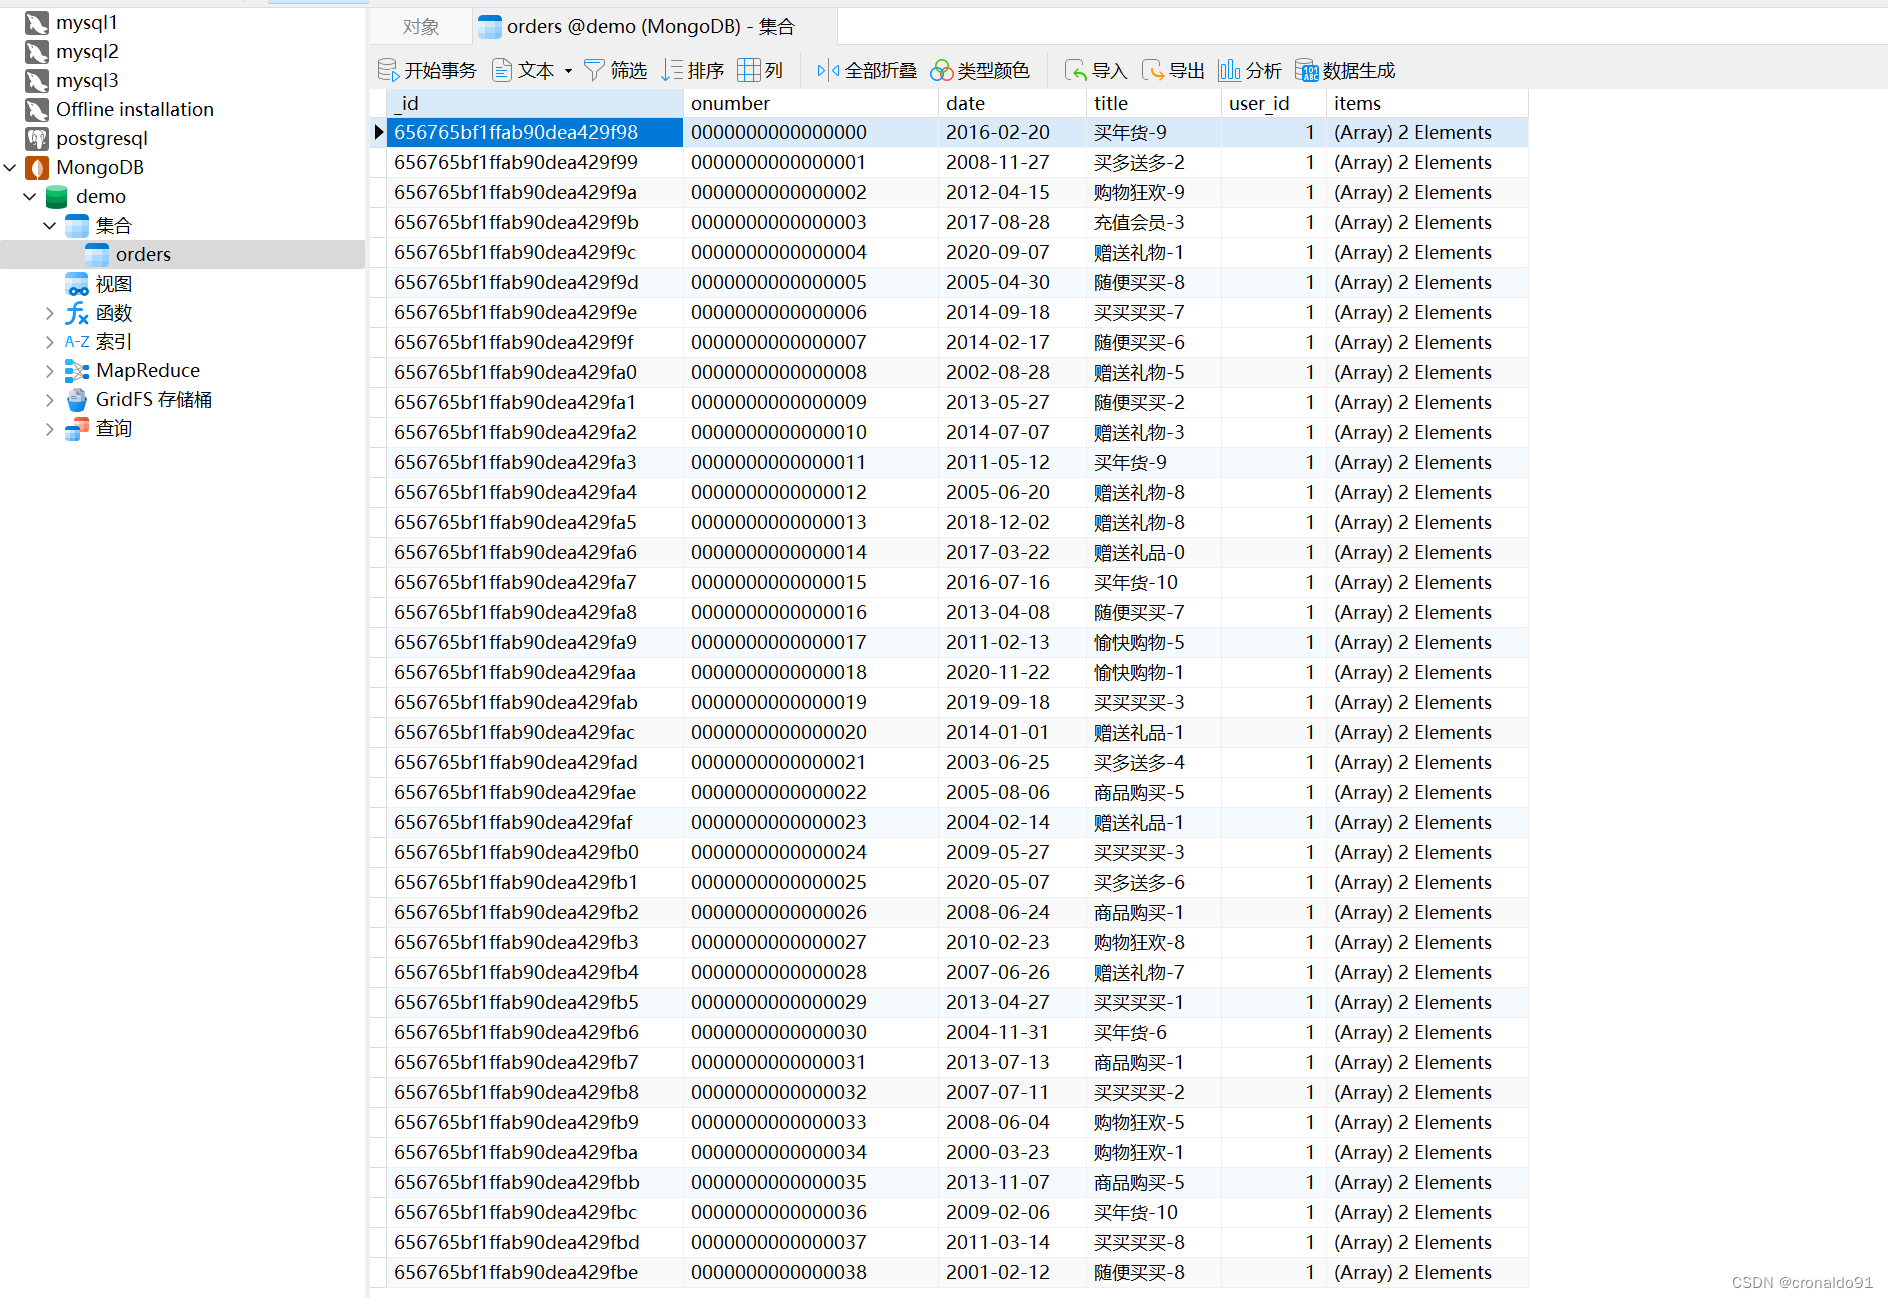Click the user_id column header
Screen dimensions: 1888x1298
(x=1274, y=103)
